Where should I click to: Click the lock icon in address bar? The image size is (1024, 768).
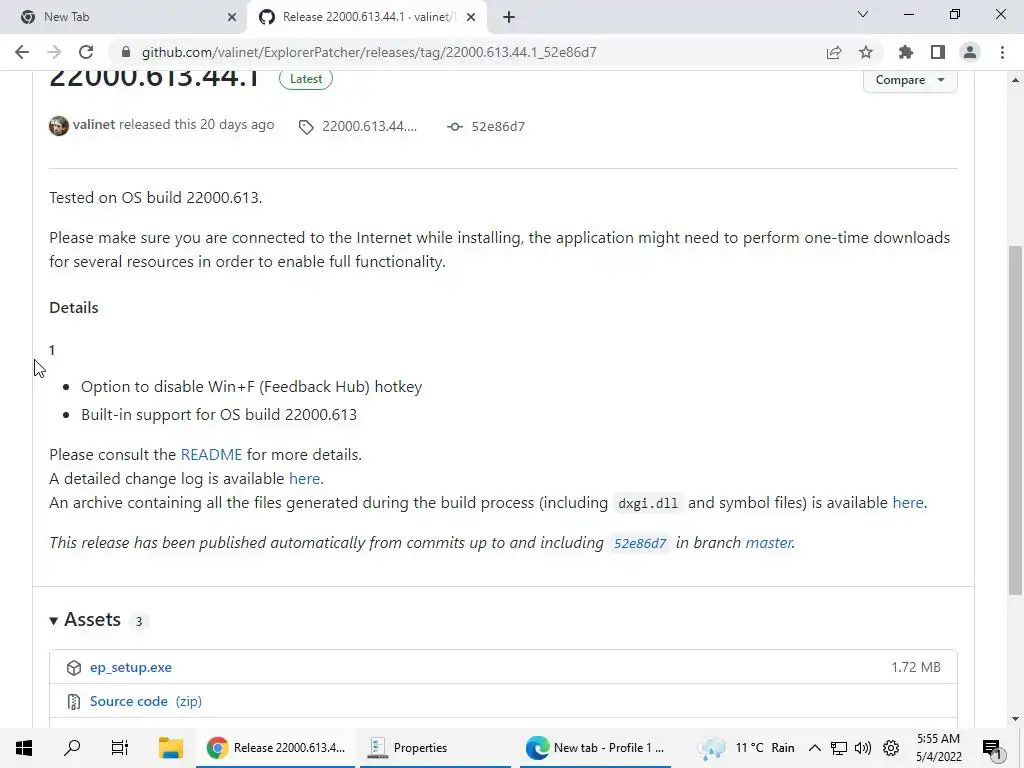pyautogui.click(x=126, y=52)
